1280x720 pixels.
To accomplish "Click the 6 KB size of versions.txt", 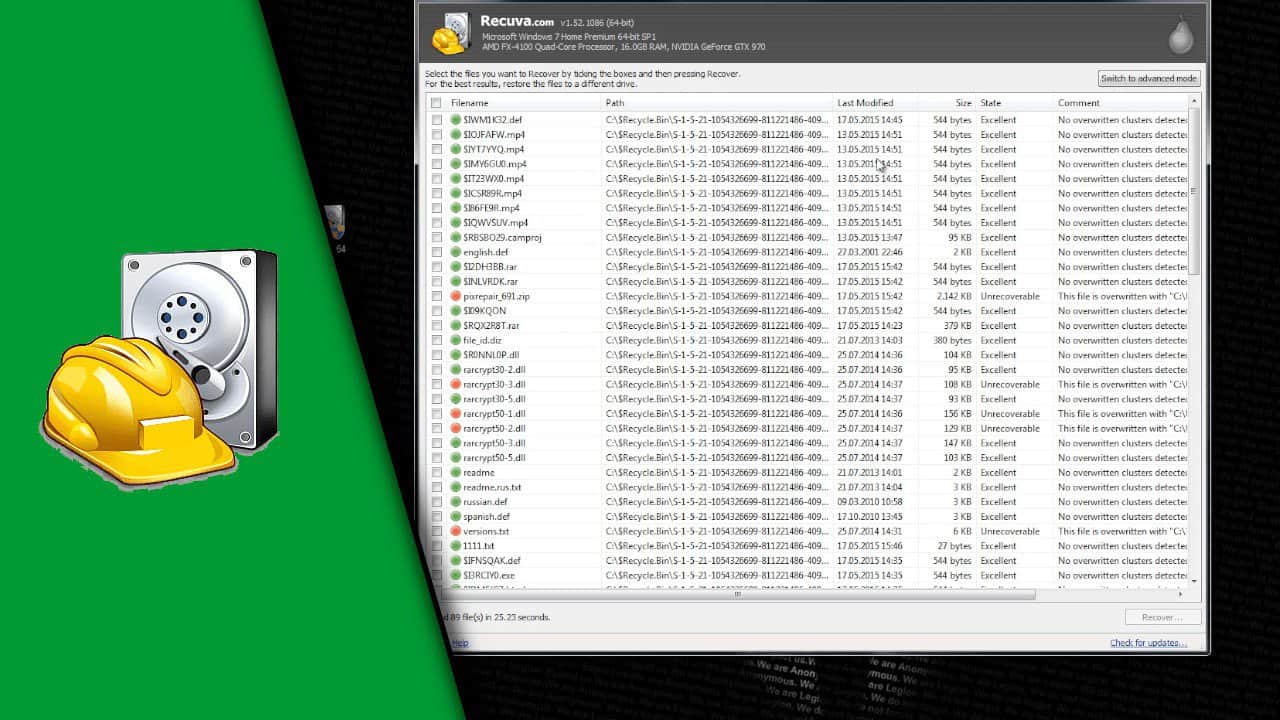I will click(x=961, y=531).
